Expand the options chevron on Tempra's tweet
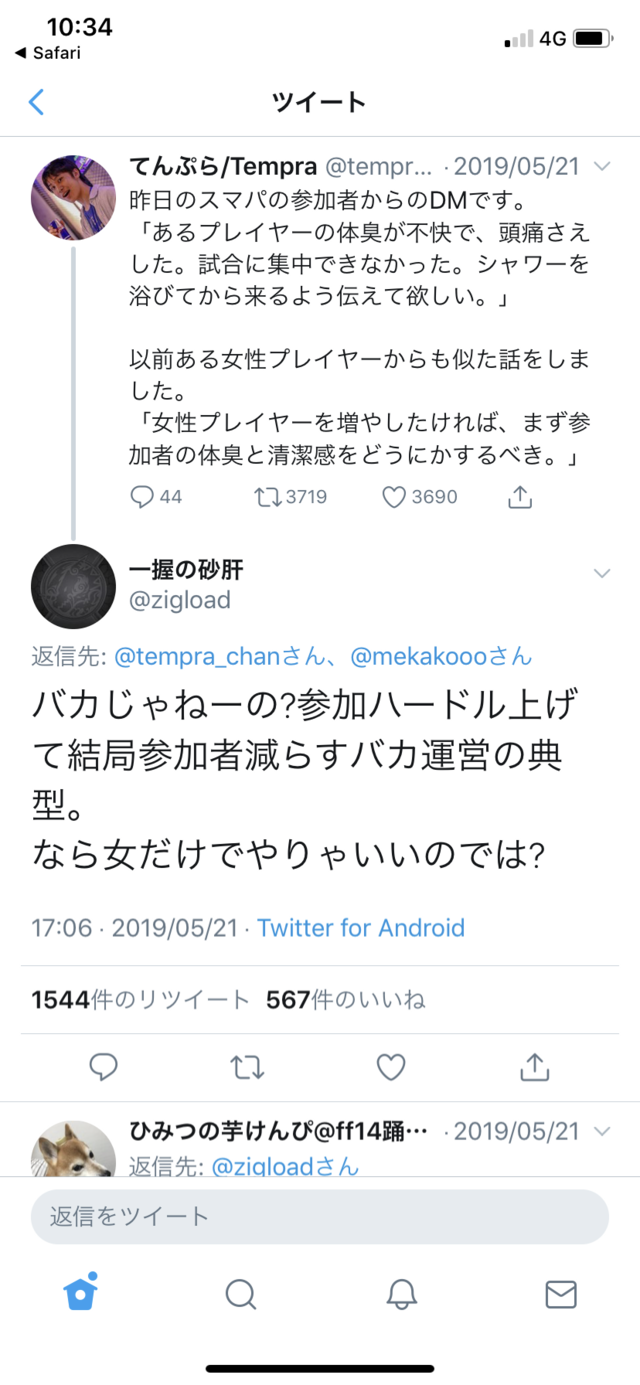The image size is (640, 1385). click(601, 166)
